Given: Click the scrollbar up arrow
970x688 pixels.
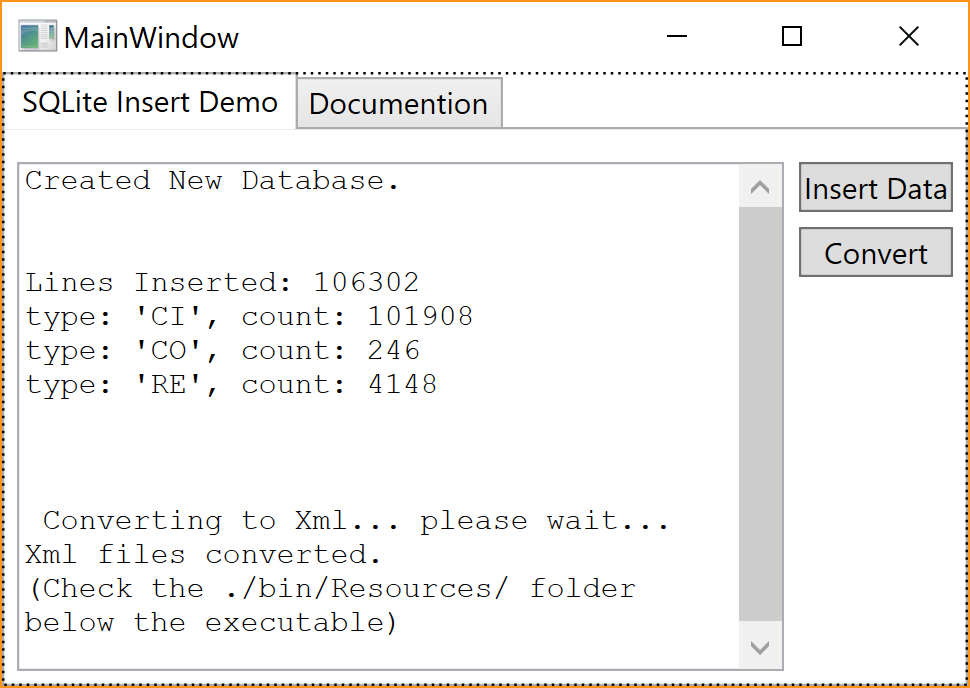Looking at the screenshot, I should click(760, 186).
